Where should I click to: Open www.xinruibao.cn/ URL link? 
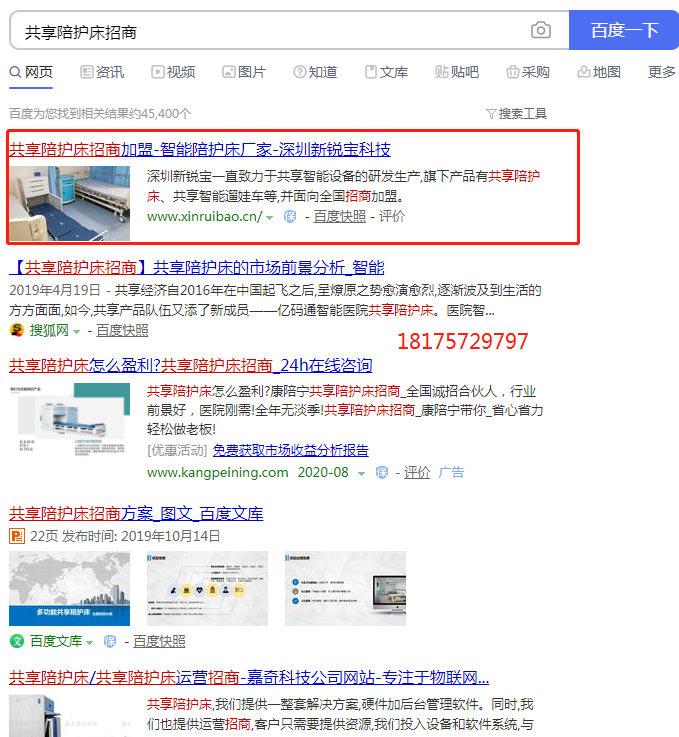click(204, 217)
